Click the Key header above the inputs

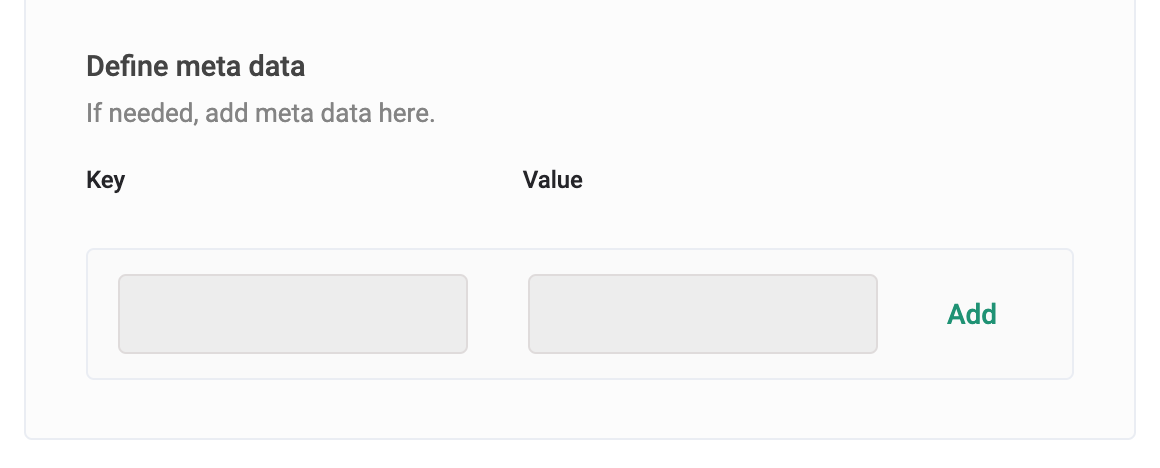(x=106, y=180)
